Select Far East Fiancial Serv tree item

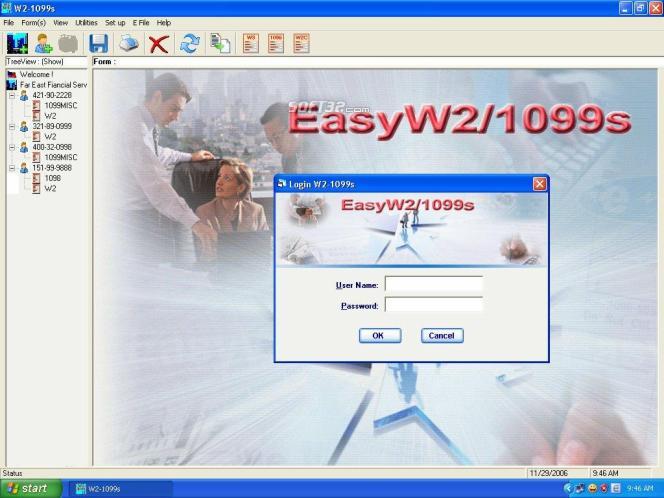(53, 85)
